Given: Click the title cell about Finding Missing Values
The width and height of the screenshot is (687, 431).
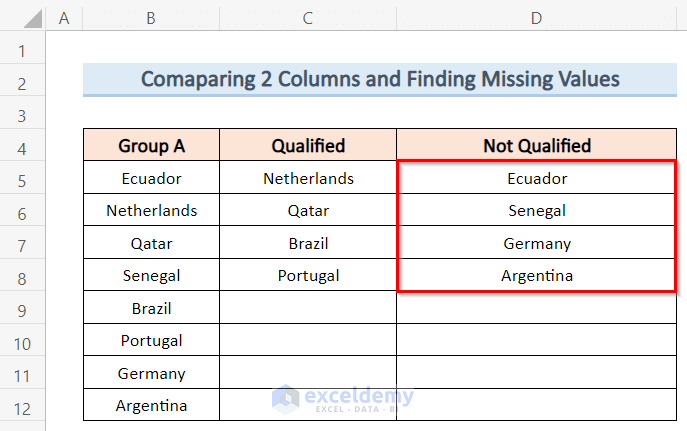Looking at the screenshot, I should click(380, 79).
